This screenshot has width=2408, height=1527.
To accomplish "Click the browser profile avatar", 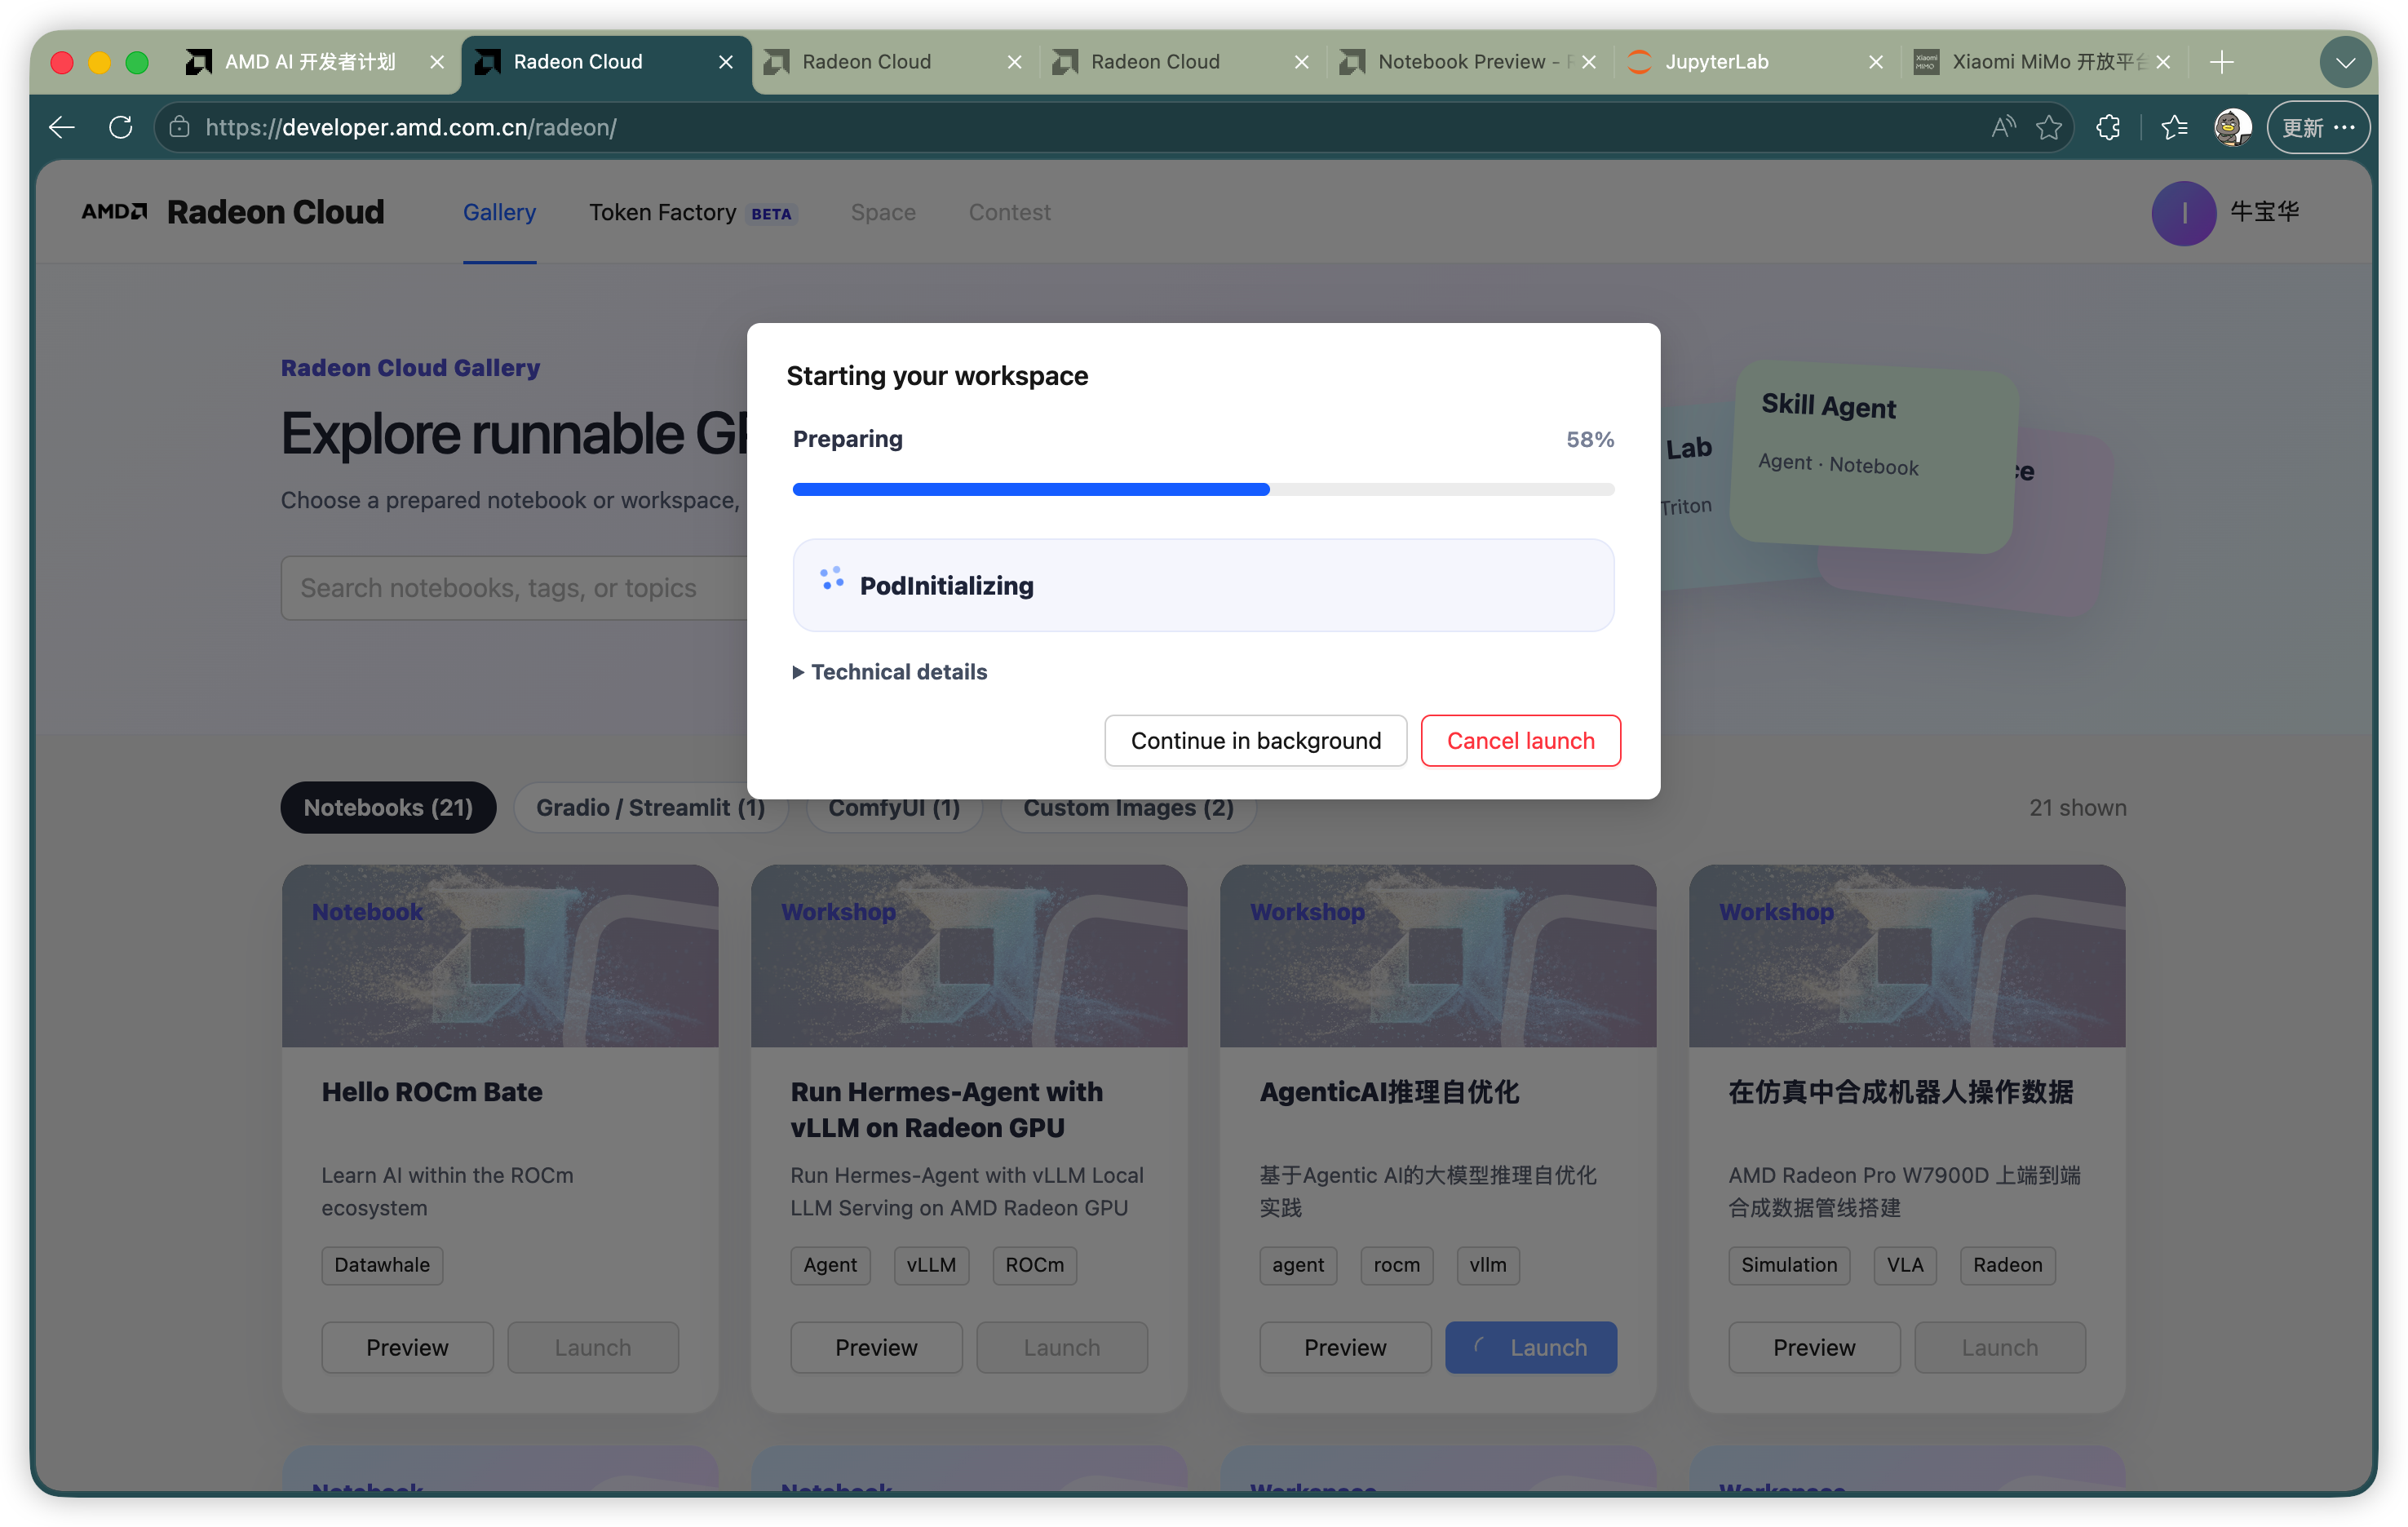I will 2232,127.
